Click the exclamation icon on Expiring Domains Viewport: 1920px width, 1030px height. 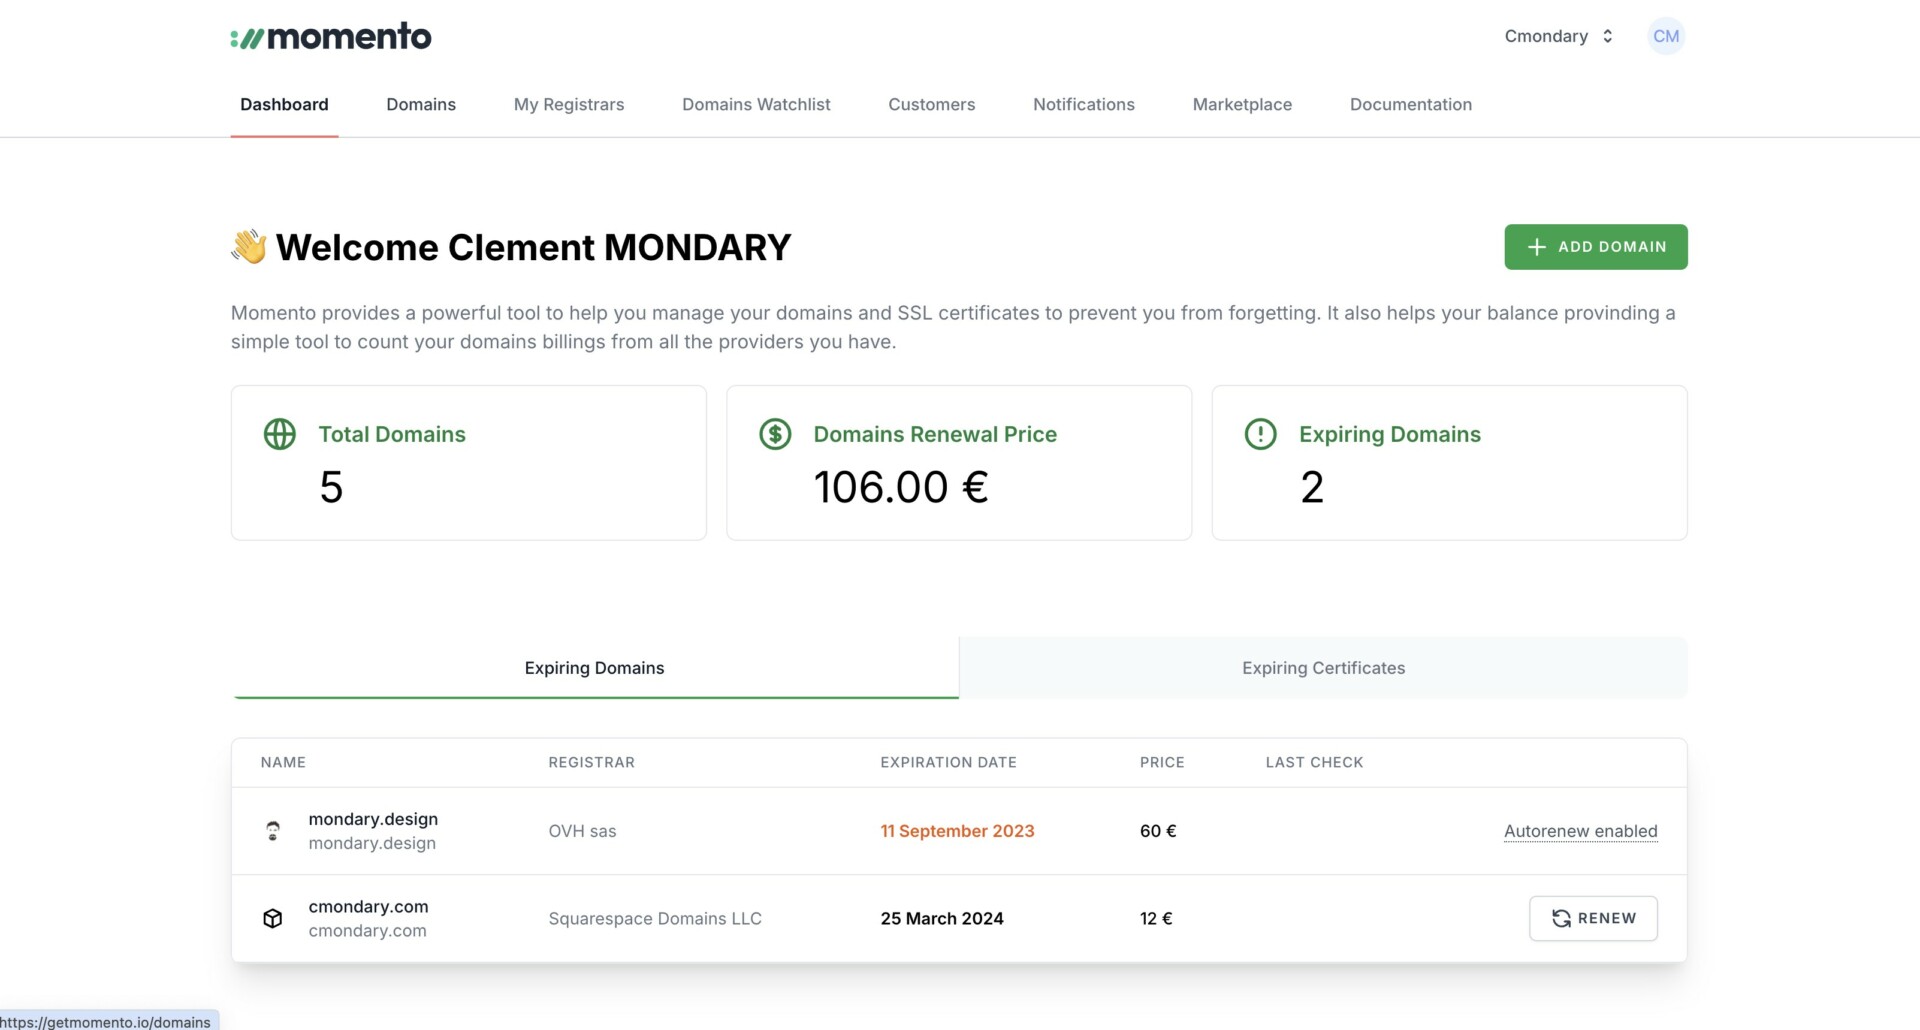pyautogui.click(x=1260, y=434)
